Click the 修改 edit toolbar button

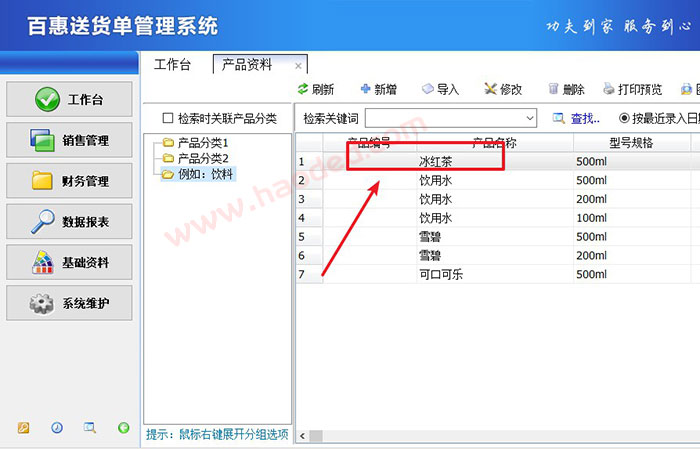pos(503,89)
